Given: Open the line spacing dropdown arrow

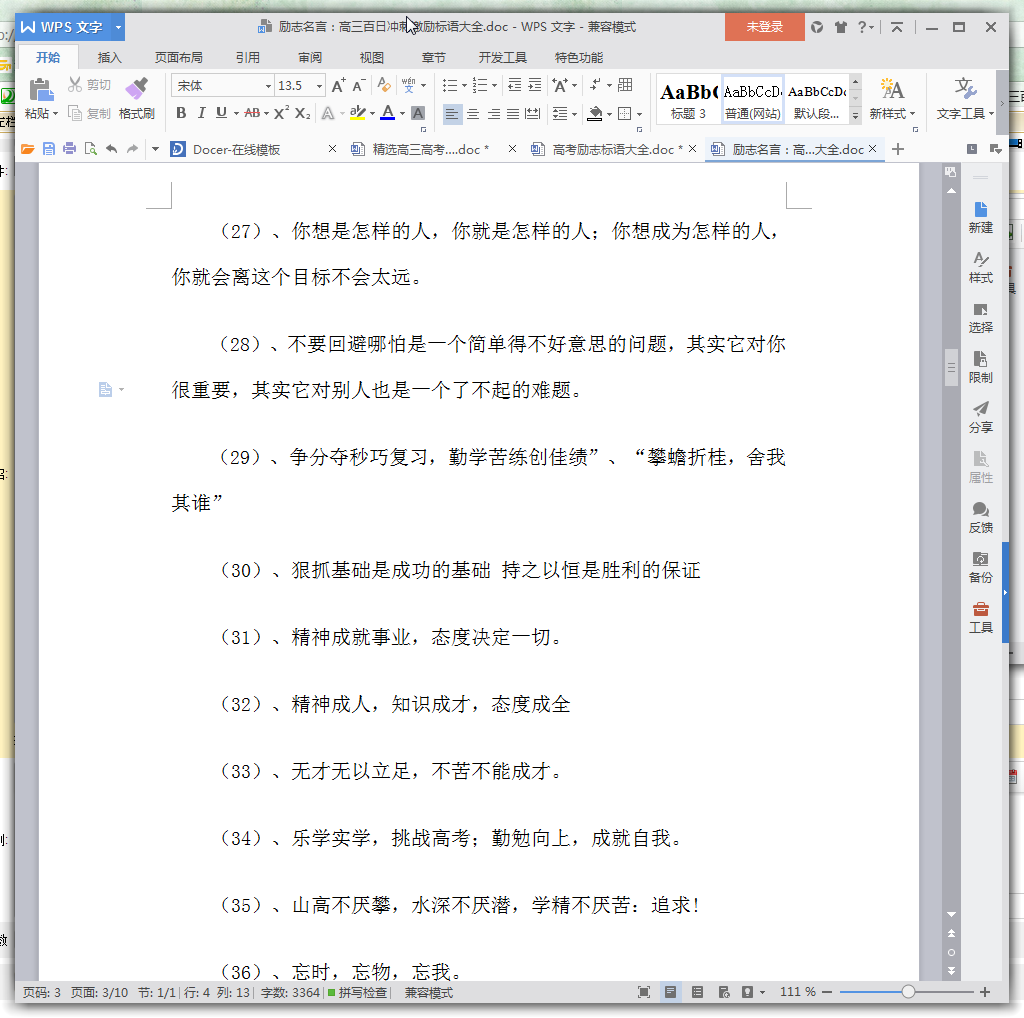Looking at the screenshot, I should [574, 114].
